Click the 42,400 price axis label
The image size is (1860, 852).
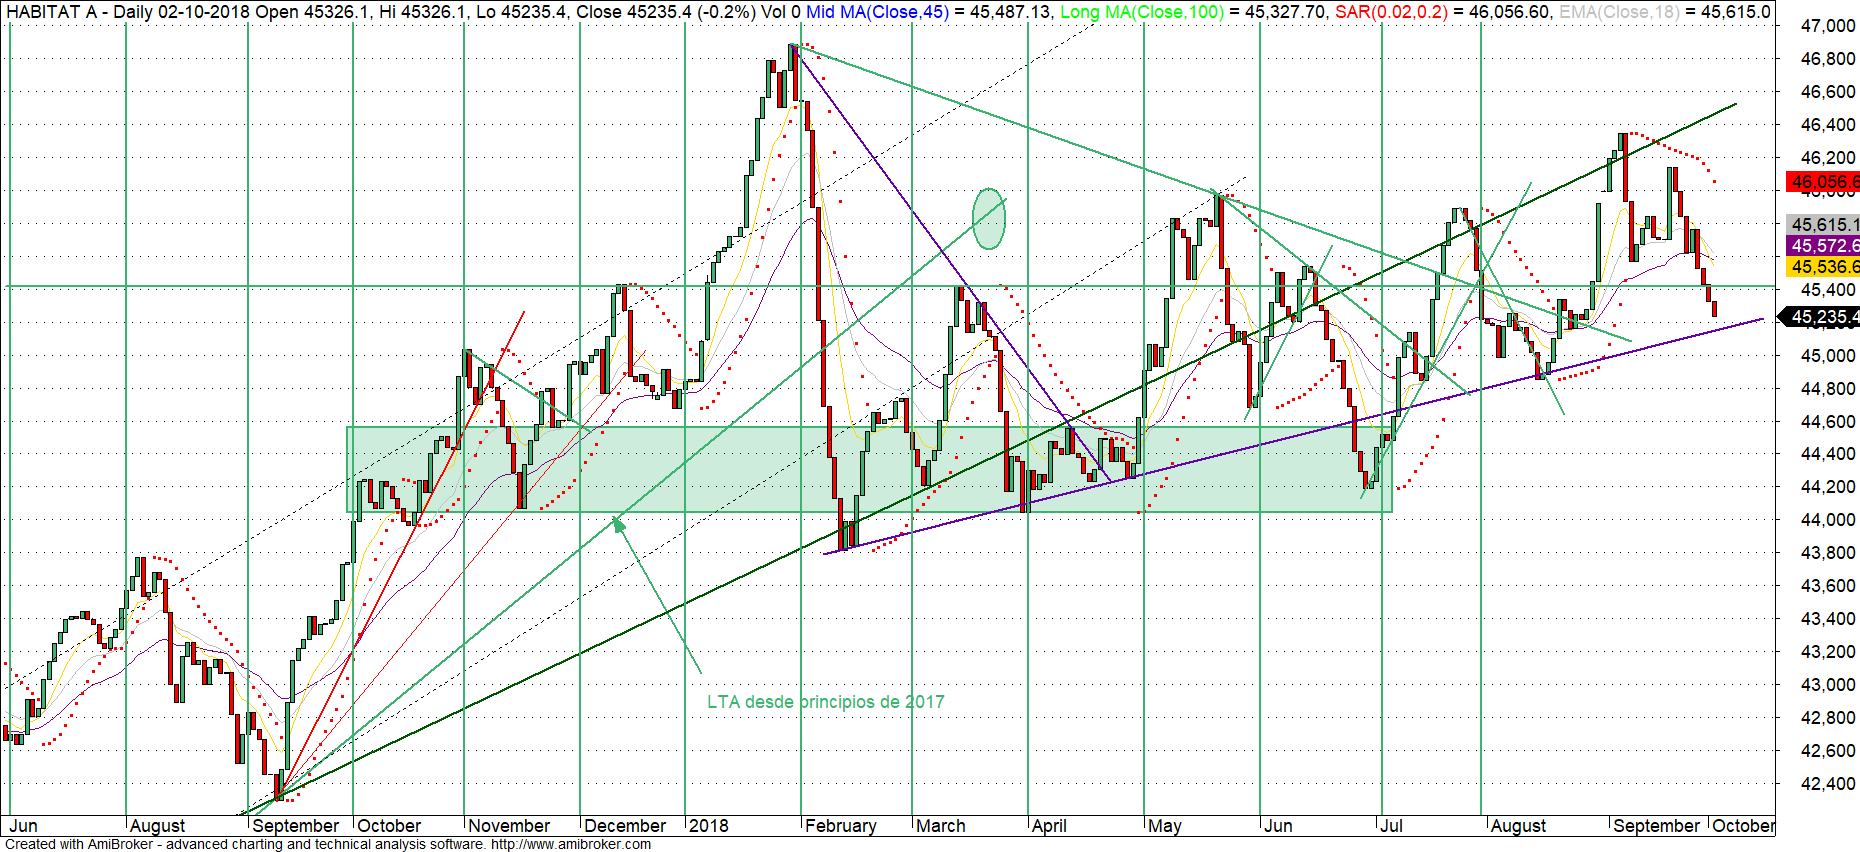[x=1828, y=784]
